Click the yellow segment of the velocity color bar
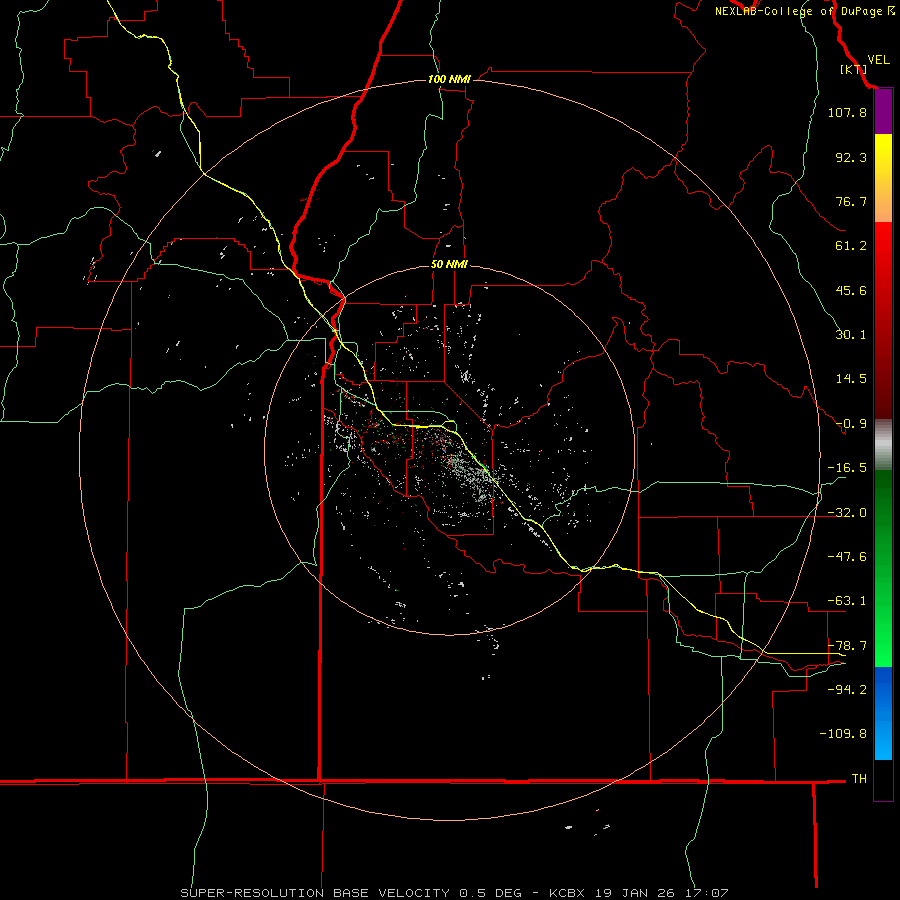This screenshot has width=900, height=900. click(x=883, y=178)
